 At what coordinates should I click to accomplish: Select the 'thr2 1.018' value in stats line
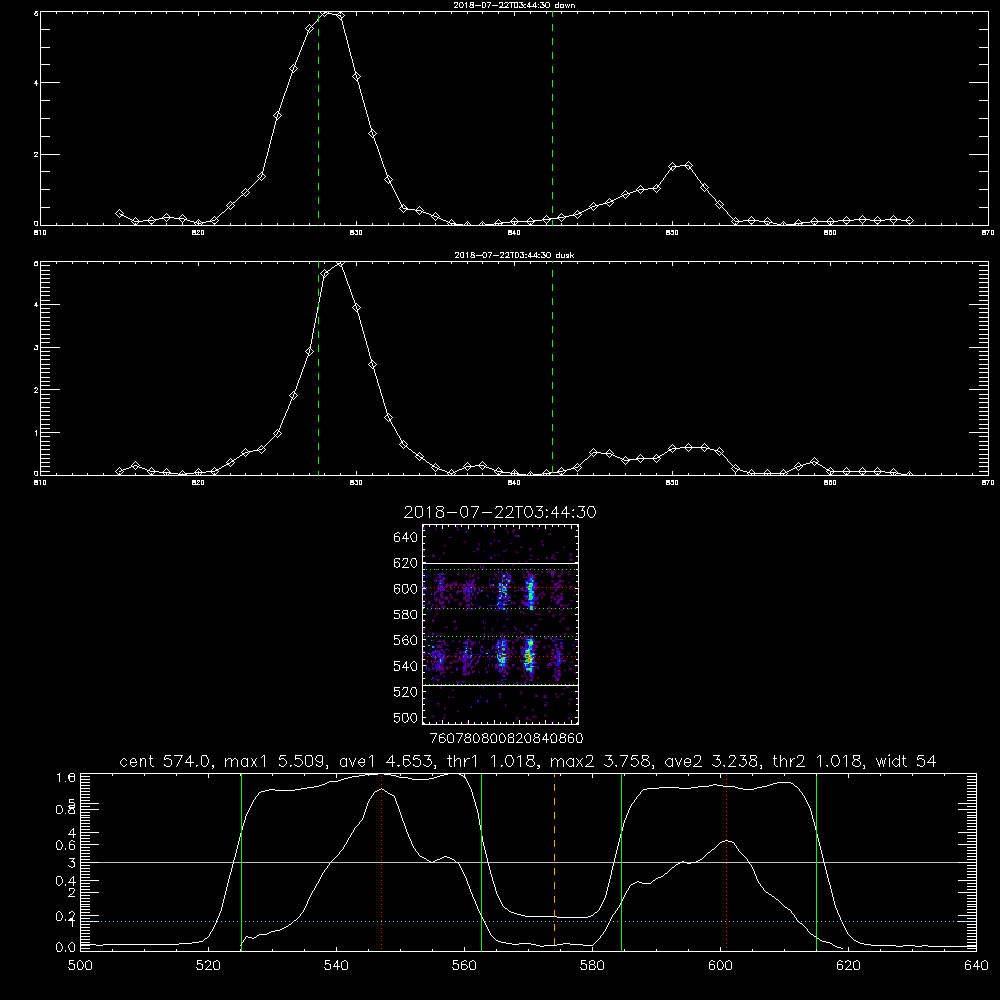(819, 761)
